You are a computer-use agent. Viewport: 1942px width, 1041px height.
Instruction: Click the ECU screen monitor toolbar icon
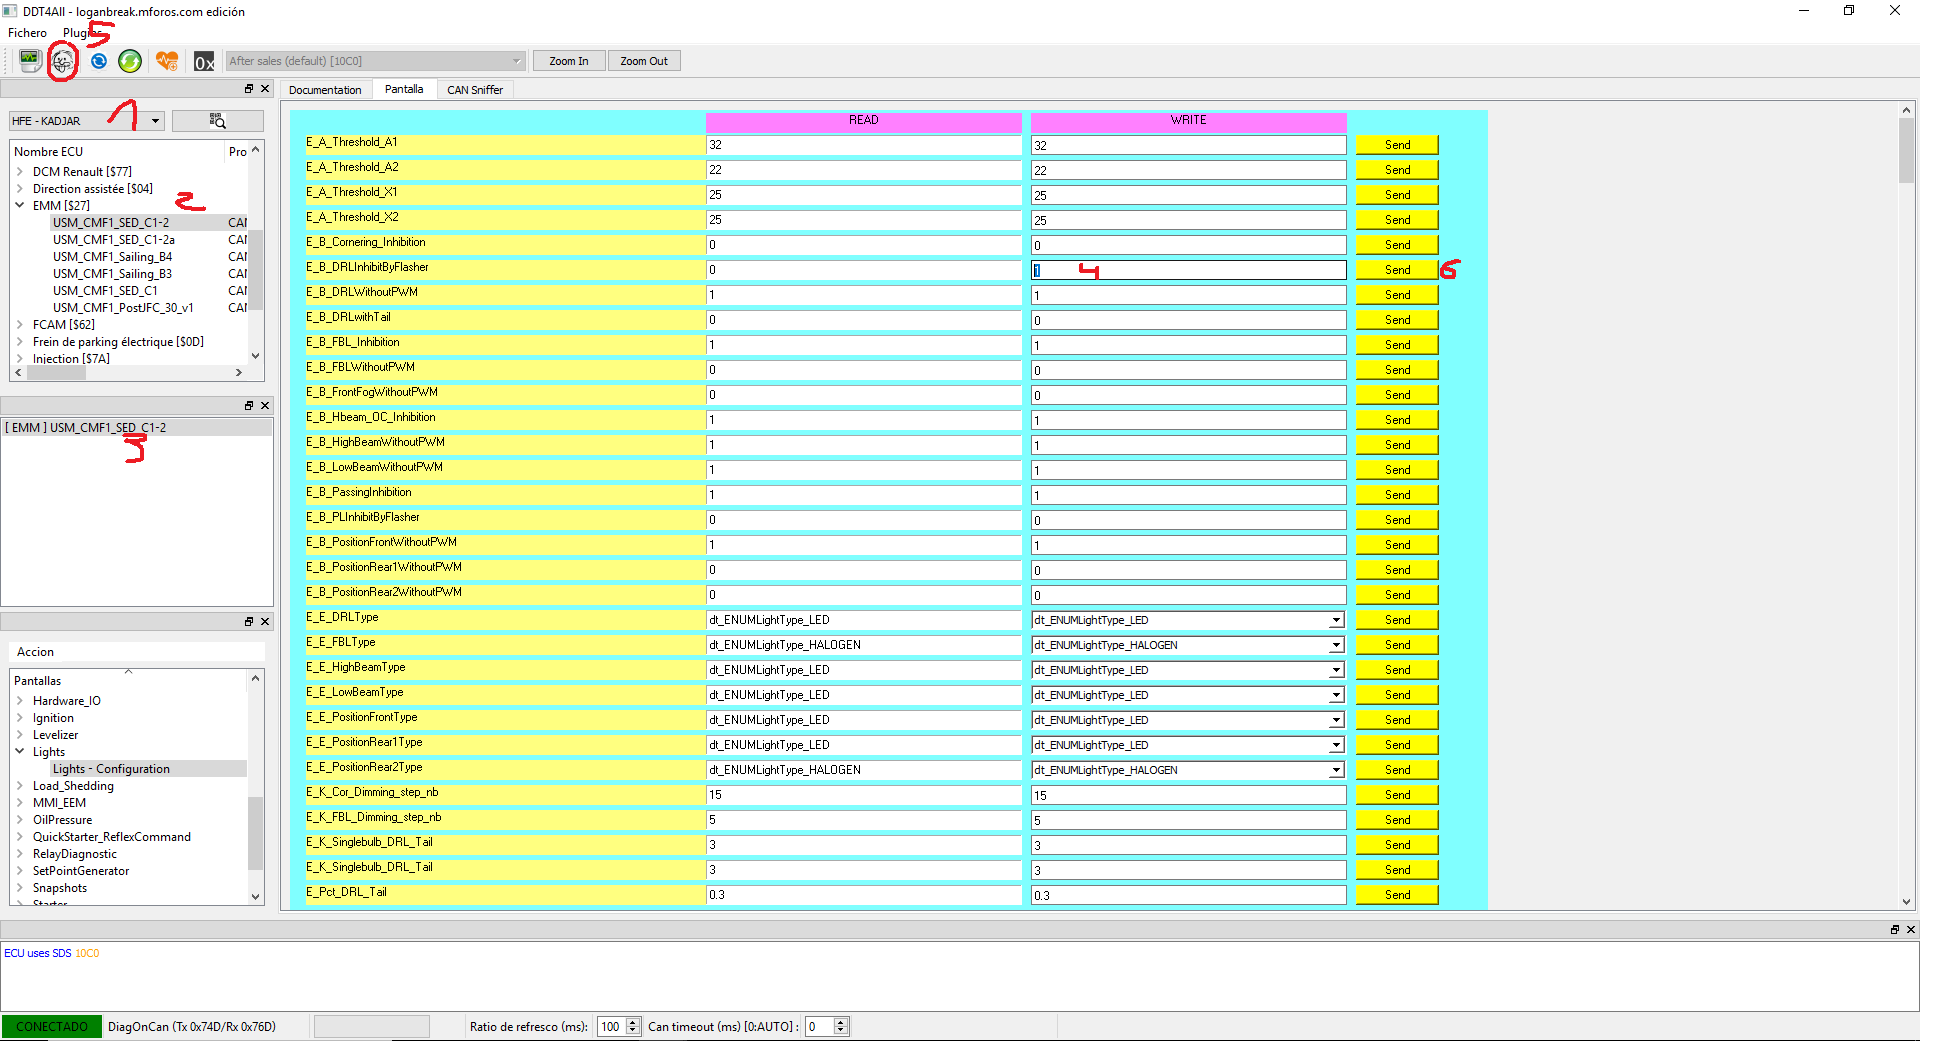point(30,61)
